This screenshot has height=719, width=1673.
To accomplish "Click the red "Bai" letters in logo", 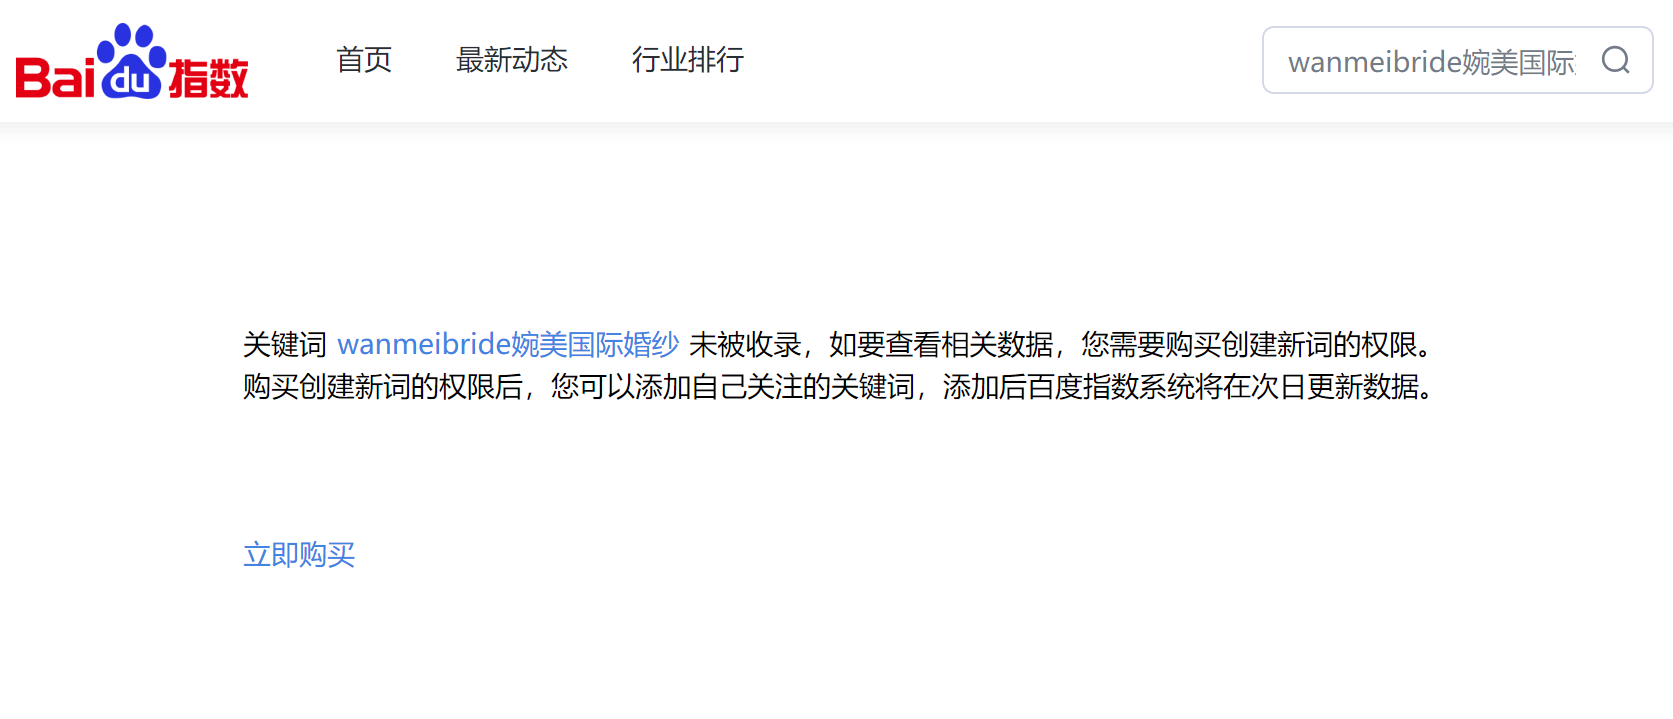I will 55,76.
